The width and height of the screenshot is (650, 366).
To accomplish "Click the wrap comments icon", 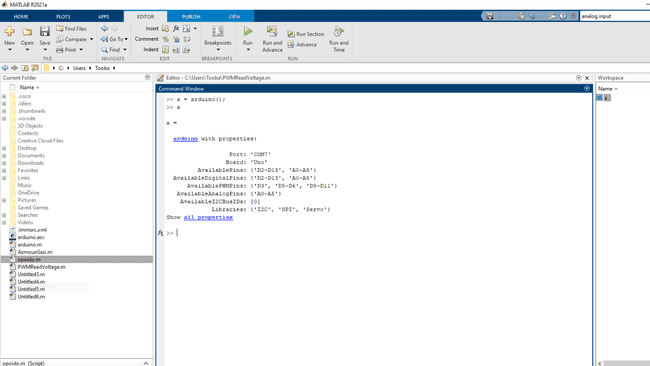I will (x=187, y=39).
